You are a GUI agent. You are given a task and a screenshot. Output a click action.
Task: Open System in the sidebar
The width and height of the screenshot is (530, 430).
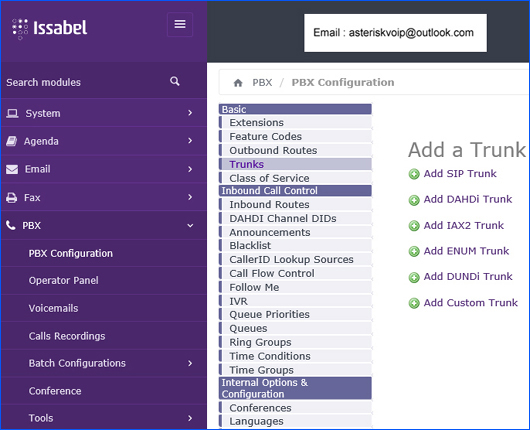(x=103, y=113)
